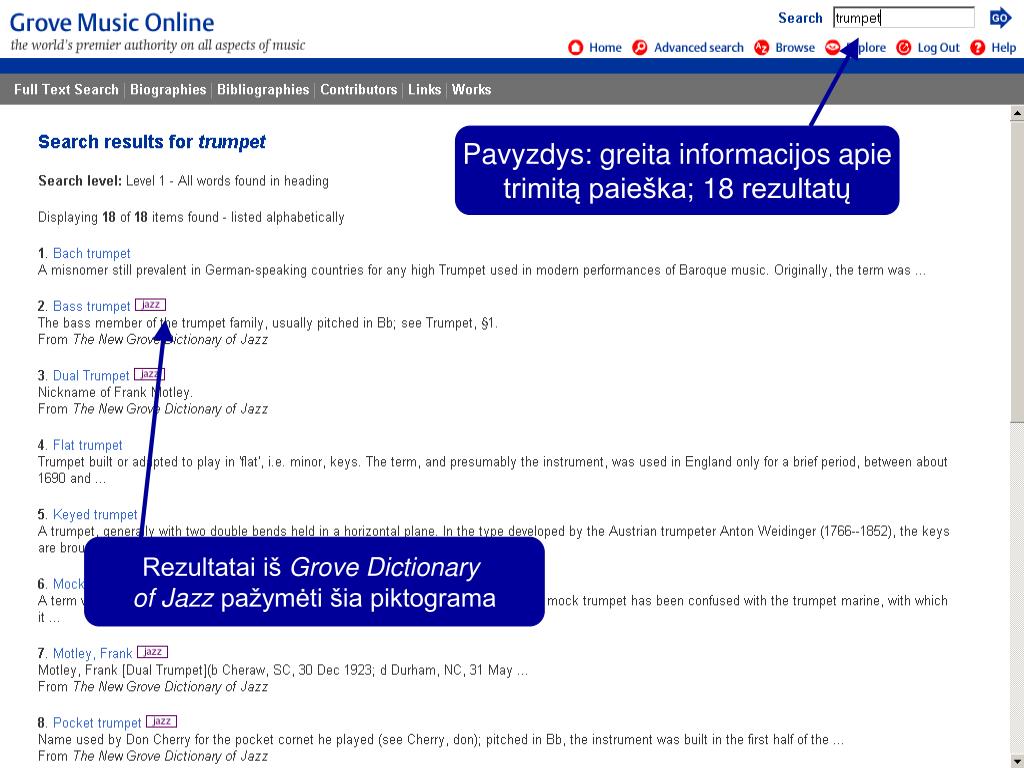Open the Home link
The image size is (1024, 768).
click(x=605, y=48)
